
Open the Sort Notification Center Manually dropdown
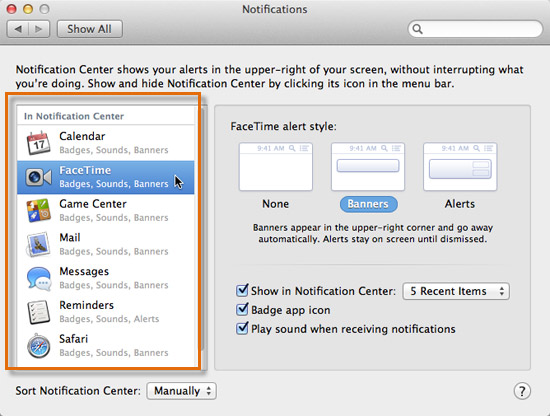click(182, 391)
